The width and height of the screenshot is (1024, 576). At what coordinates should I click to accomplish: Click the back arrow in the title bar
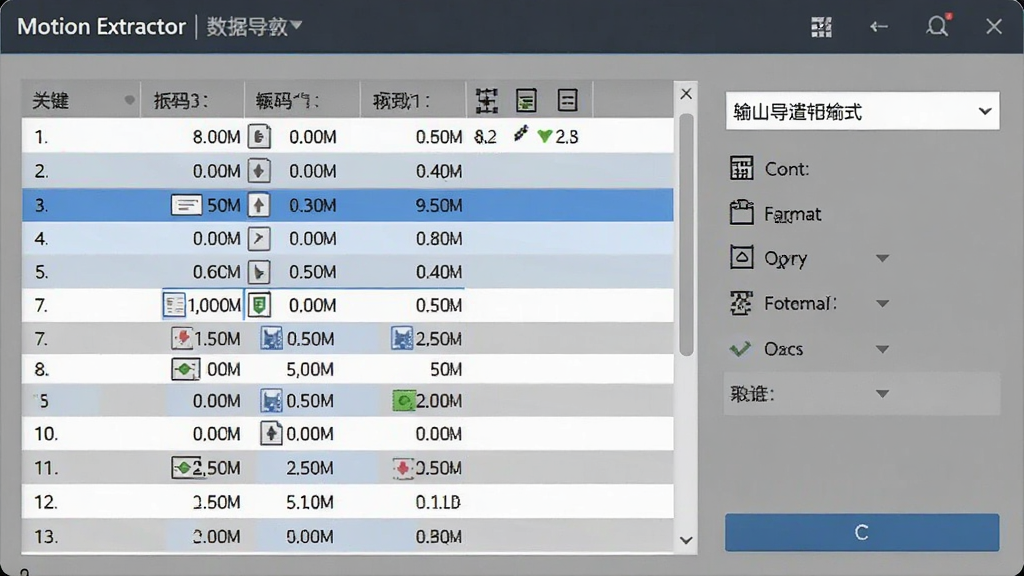click(x=878, y=27)
